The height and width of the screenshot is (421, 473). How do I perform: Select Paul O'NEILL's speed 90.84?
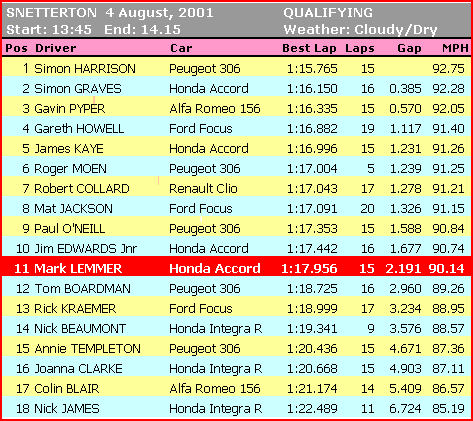coord(448,228)
